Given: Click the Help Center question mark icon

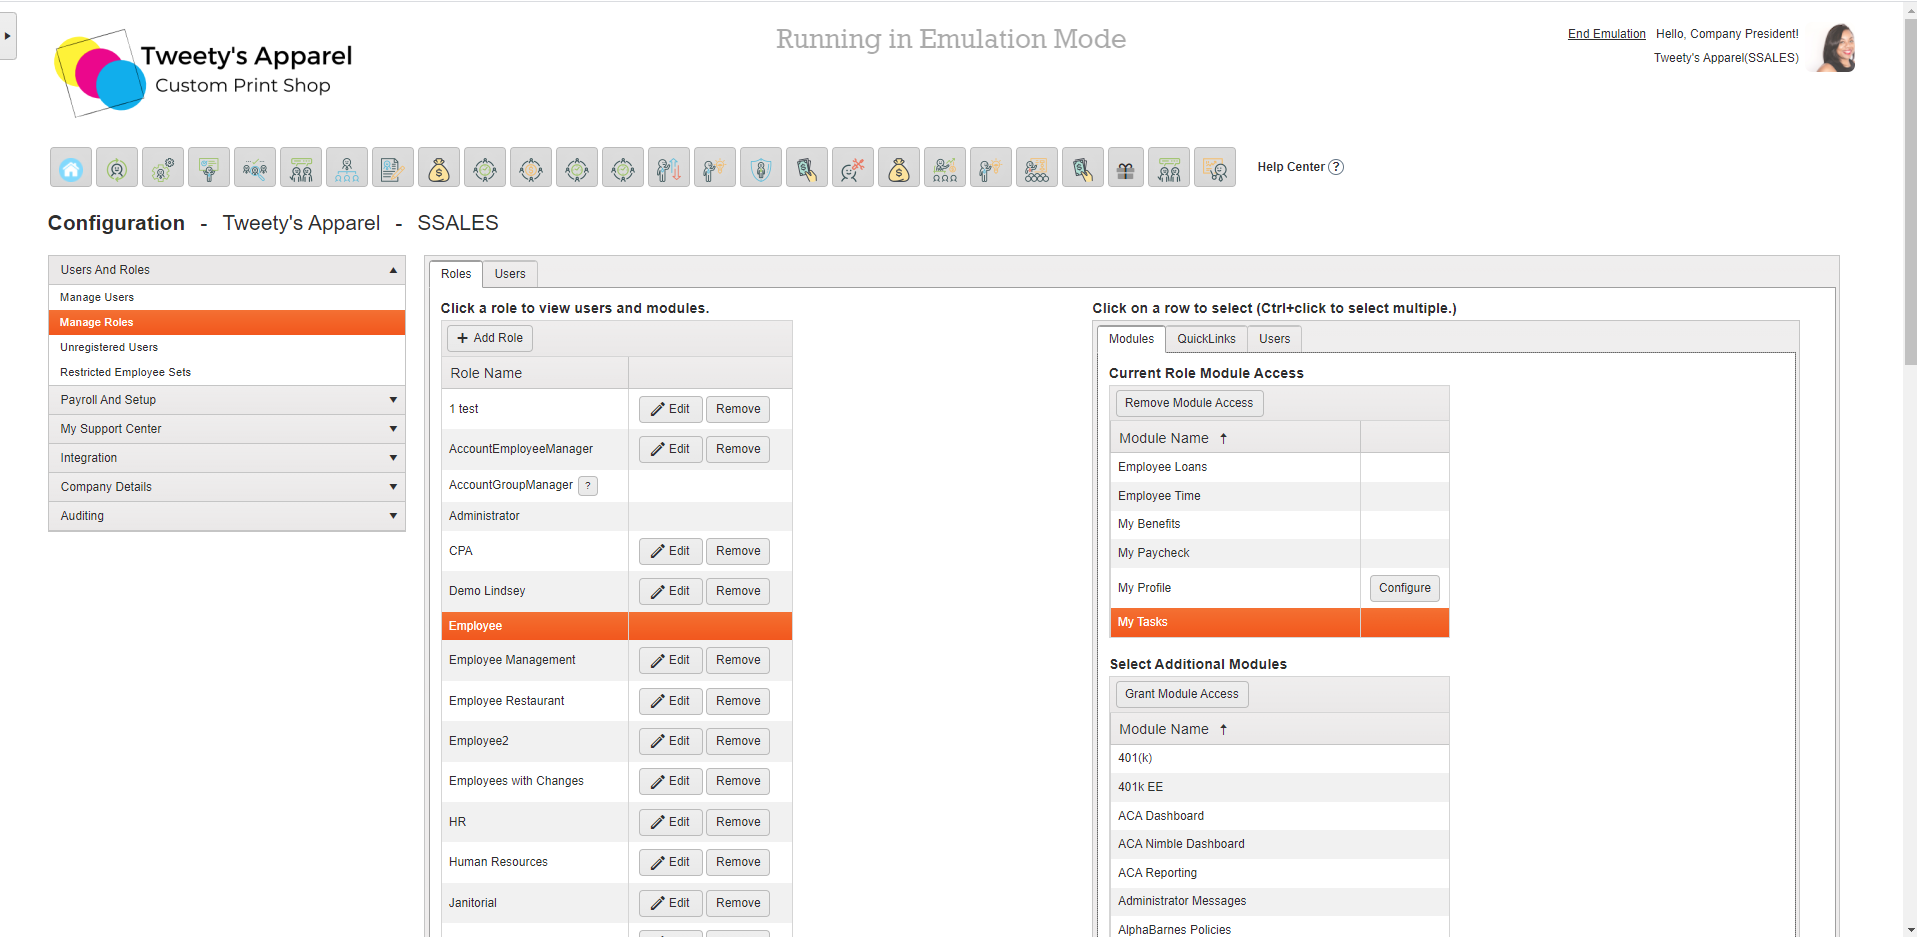Looking at the screenshot, I should click(1336, 167).
